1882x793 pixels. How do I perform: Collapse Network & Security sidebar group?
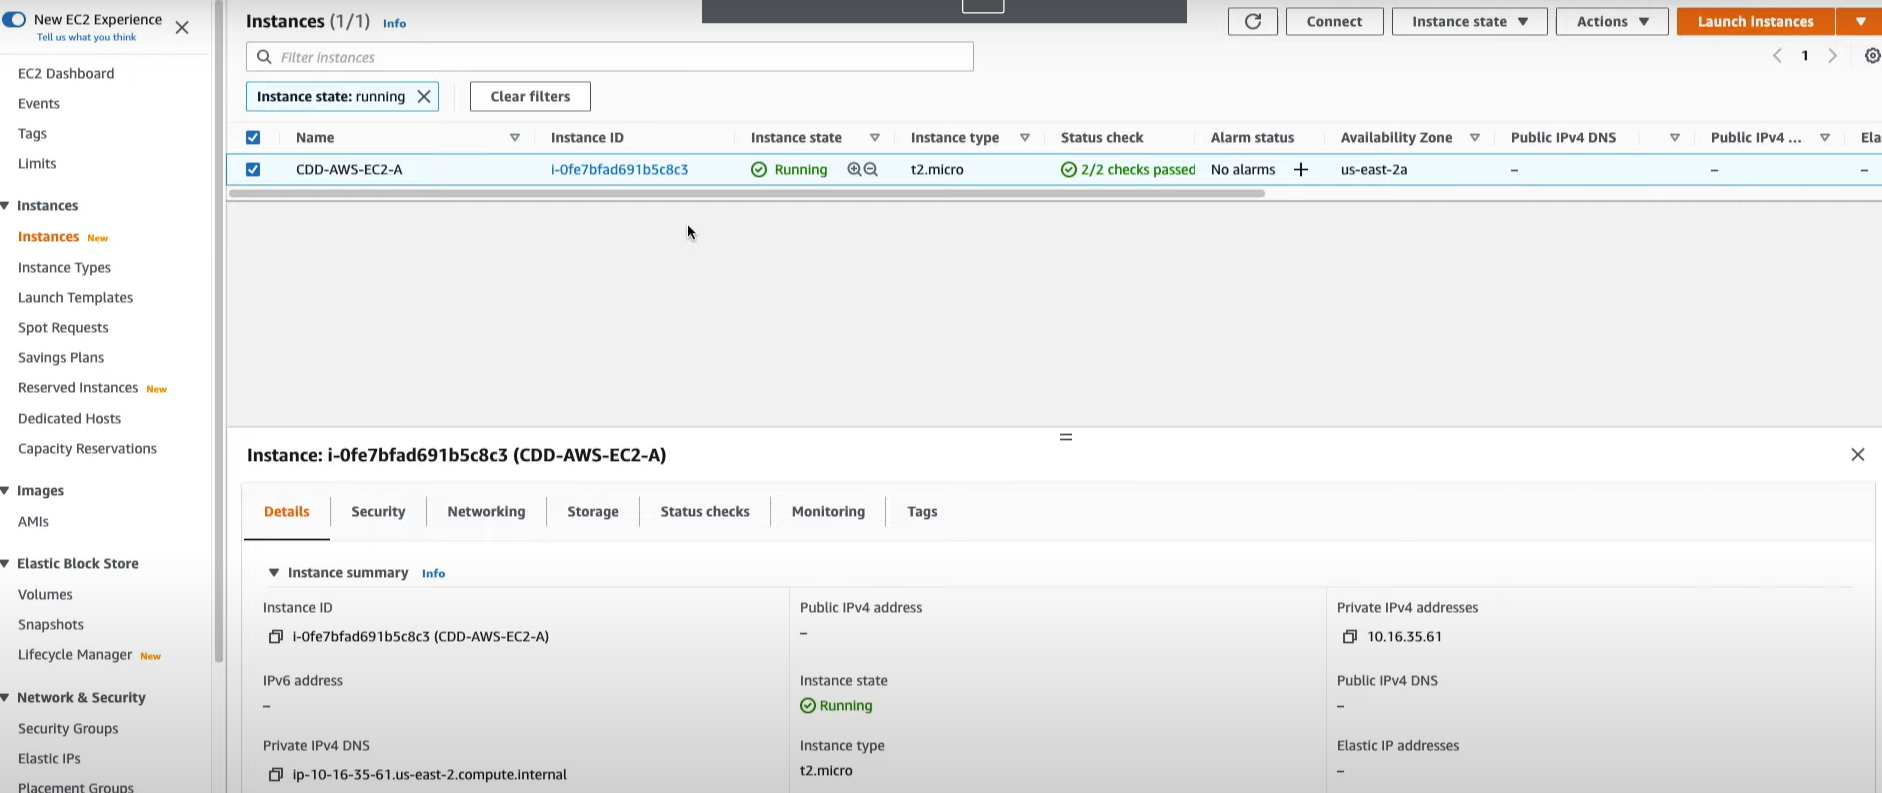click(6, 697)
